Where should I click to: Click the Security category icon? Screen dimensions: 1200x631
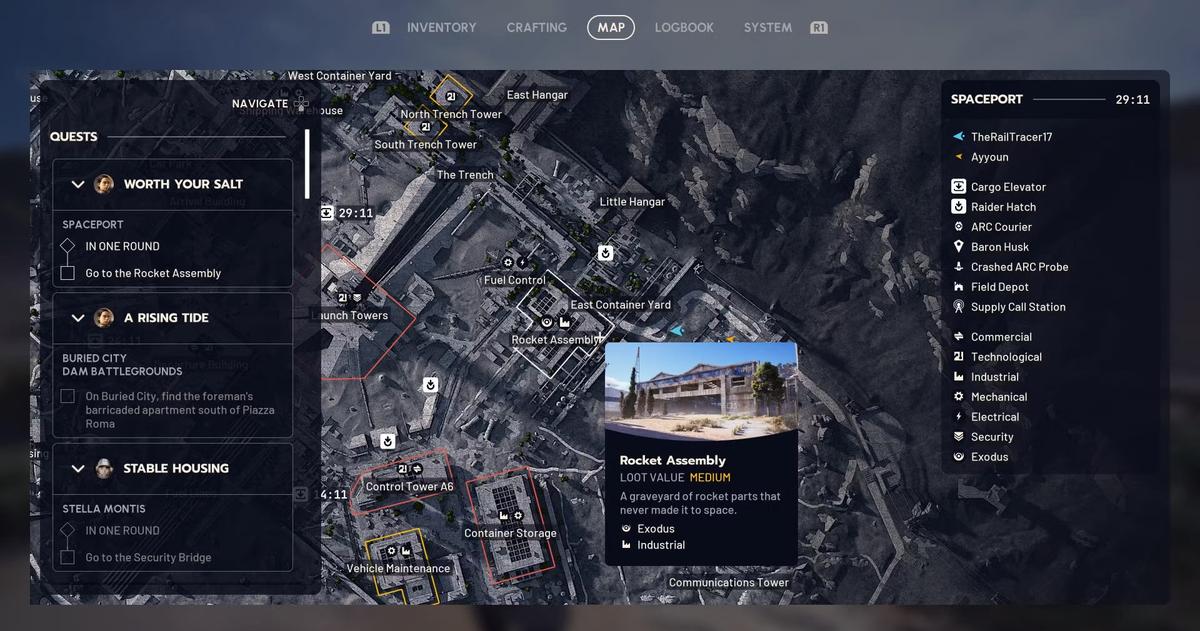958,437
